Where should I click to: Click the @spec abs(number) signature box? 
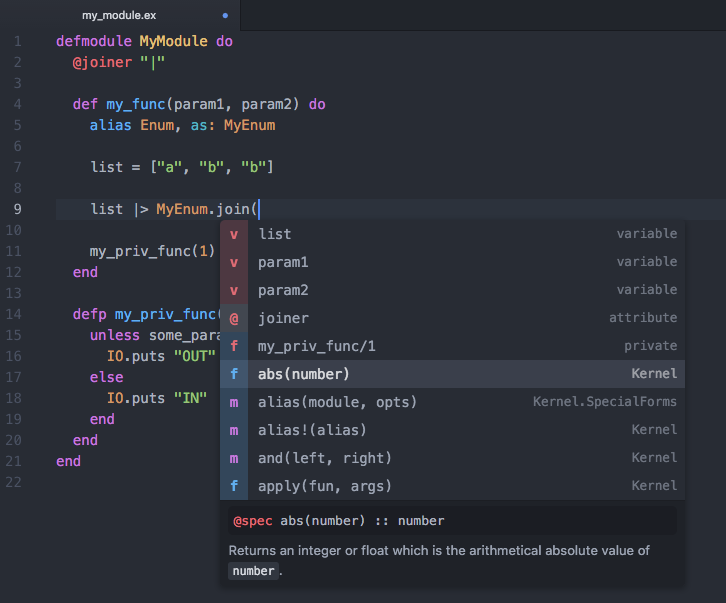point(452,521)
